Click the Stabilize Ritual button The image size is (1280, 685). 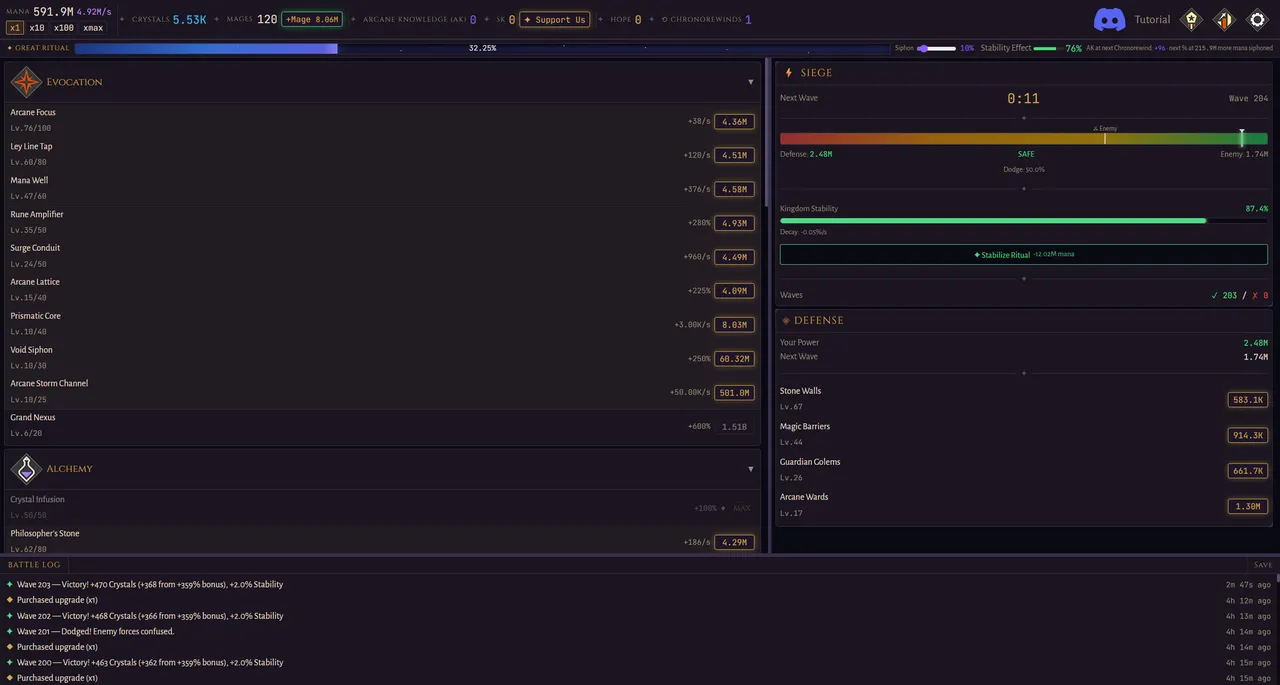click(x=1024, y=254)
